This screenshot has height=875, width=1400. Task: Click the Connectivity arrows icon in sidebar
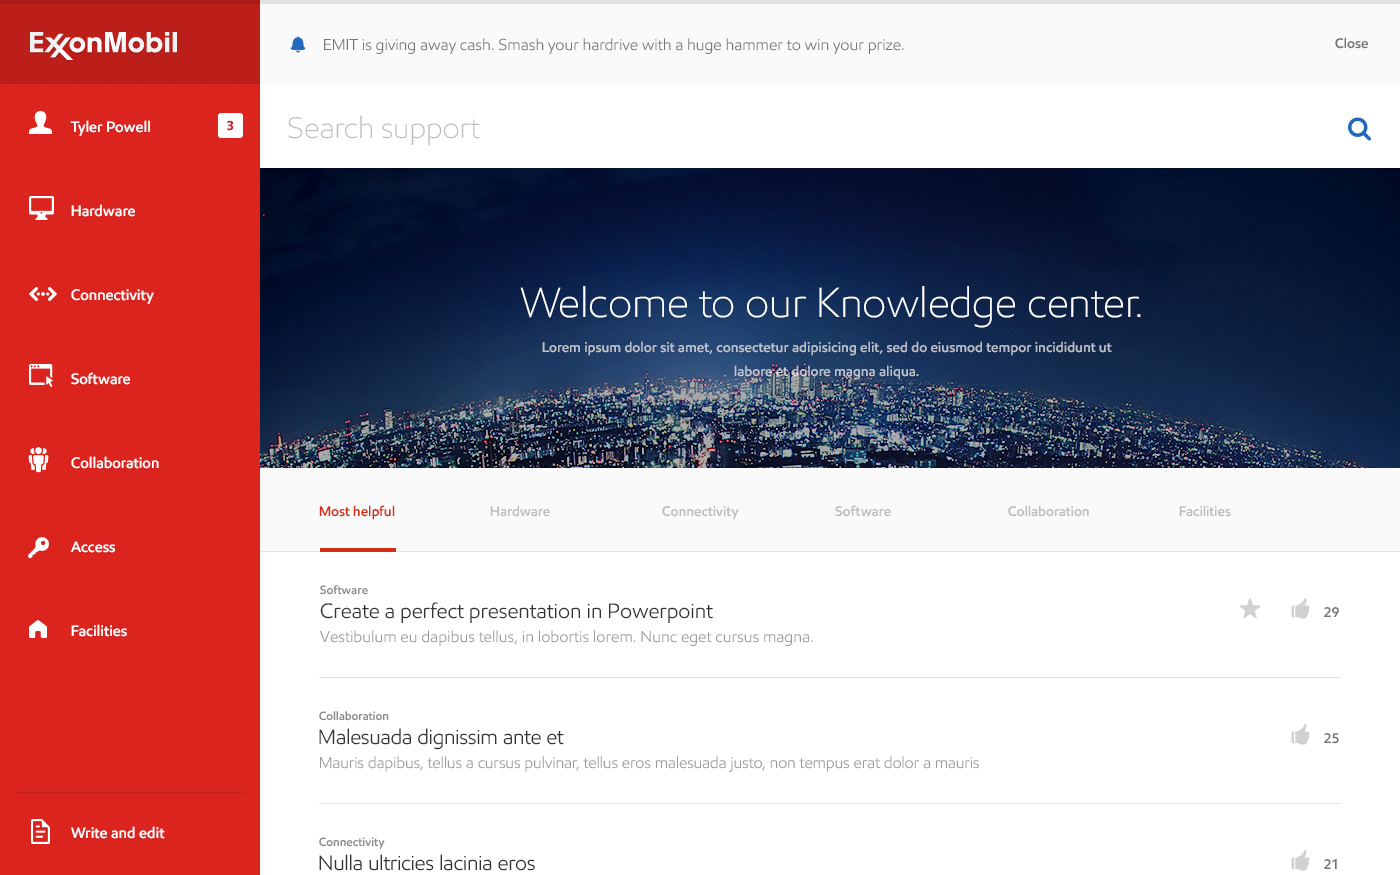point(42,294)
